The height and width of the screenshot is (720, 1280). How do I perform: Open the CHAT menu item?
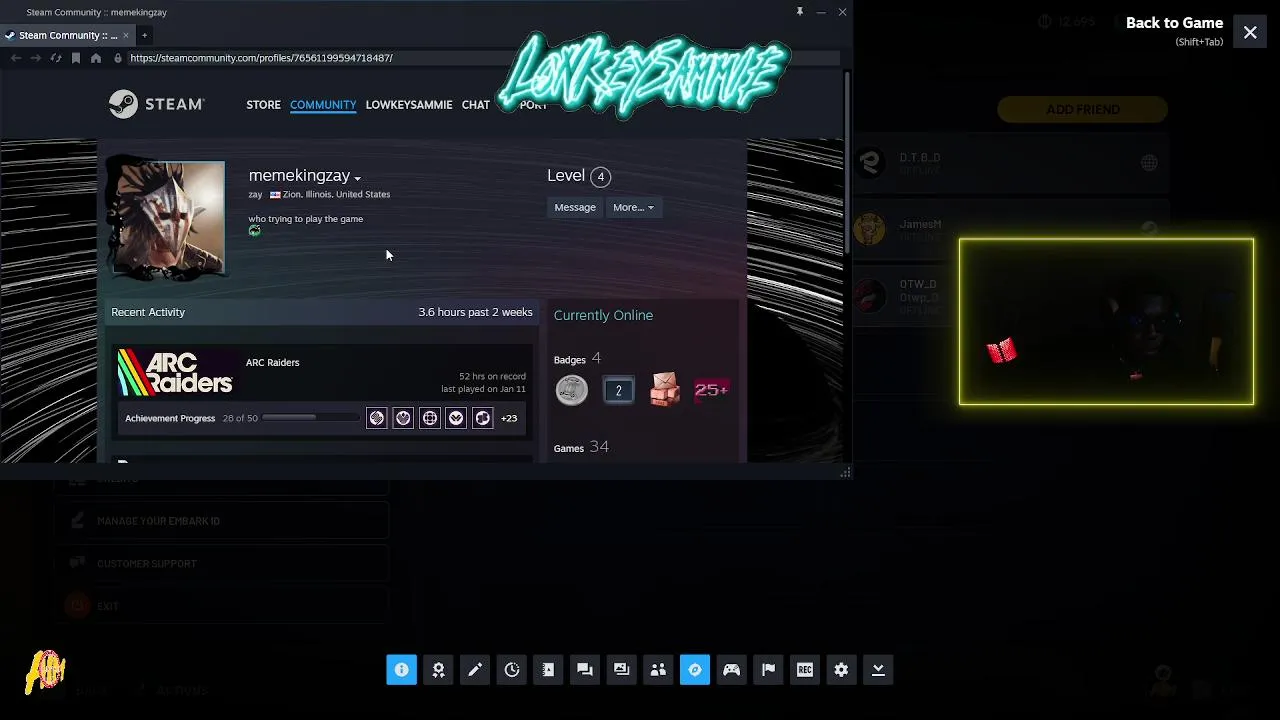point(476,105)
